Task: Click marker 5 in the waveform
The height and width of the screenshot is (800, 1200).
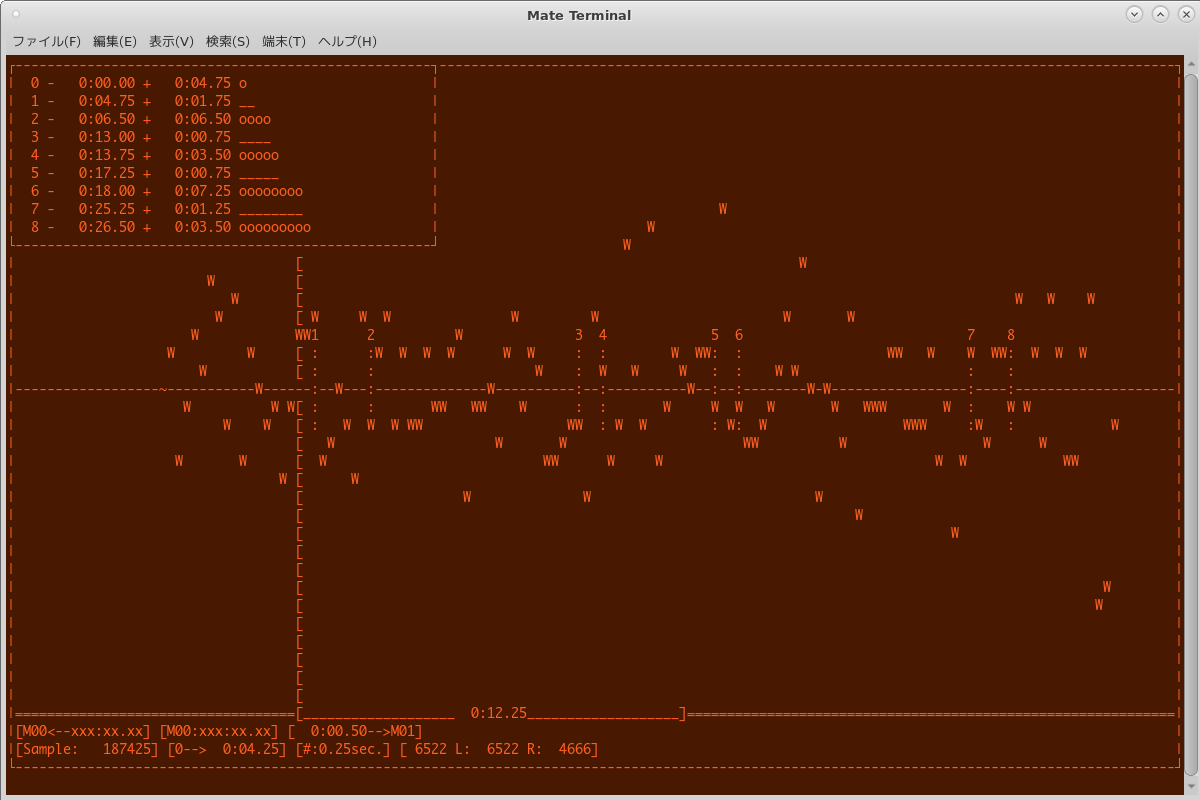Action: point(715,335)
